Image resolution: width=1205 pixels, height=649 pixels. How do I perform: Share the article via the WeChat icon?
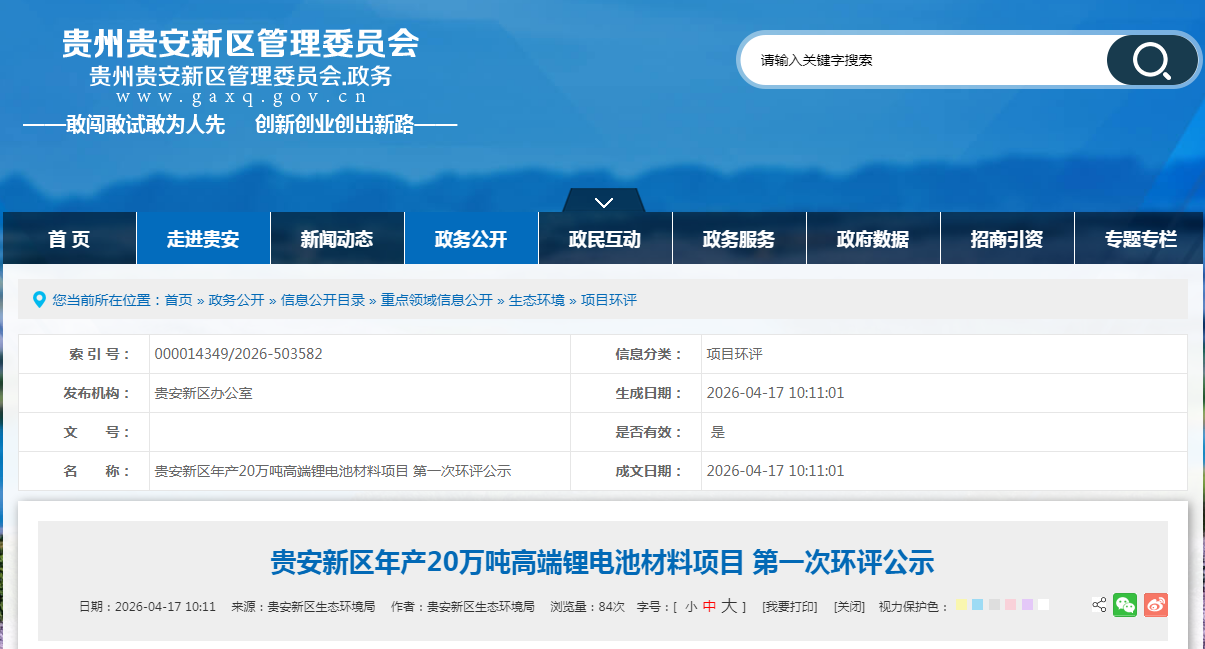(x=1125, y=605)
